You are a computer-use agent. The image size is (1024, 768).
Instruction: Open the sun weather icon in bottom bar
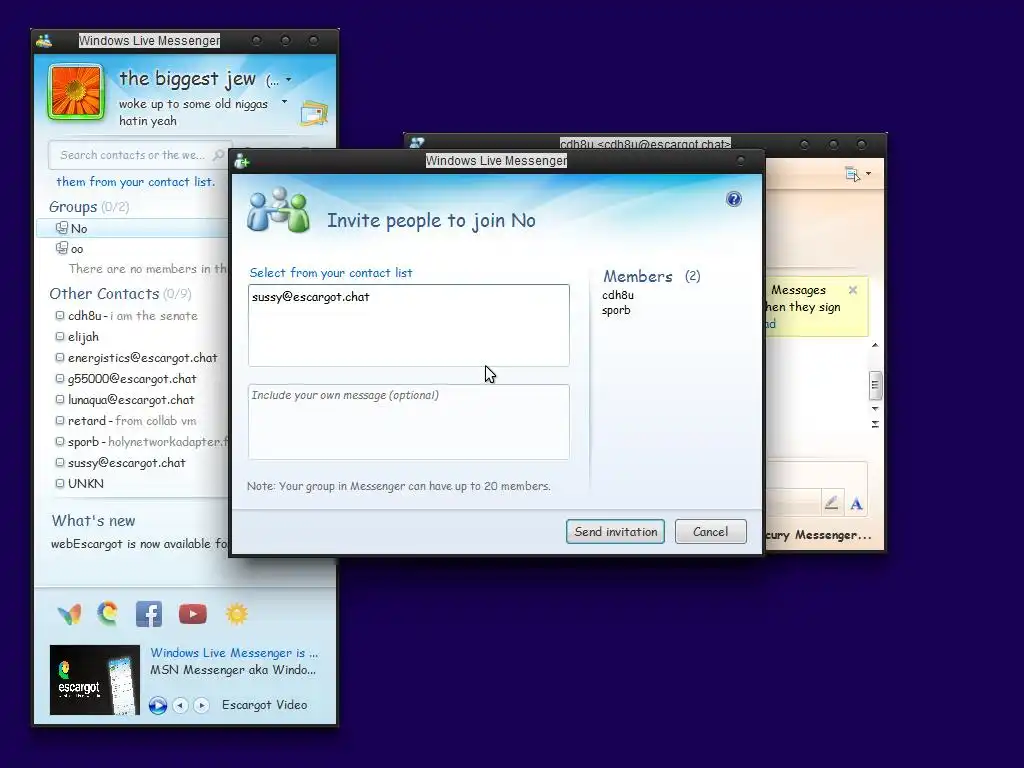pos(236,614)
